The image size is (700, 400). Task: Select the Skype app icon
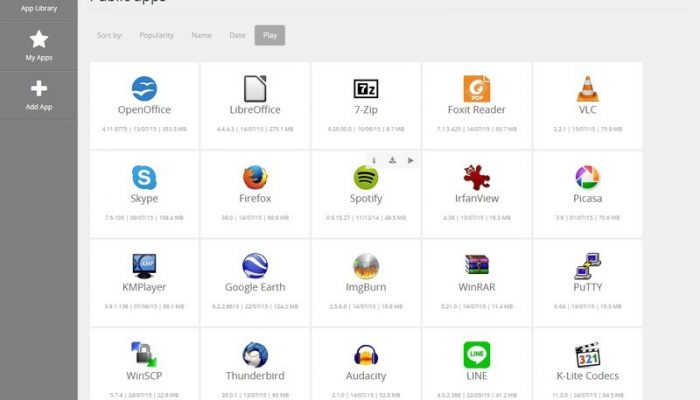144,177
